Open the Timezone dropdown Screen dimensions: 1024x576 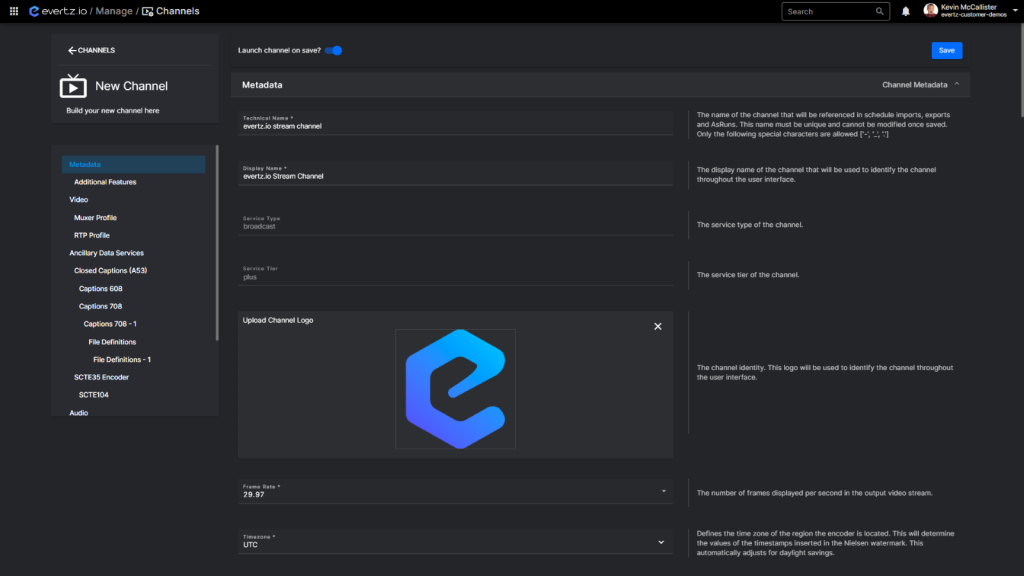point(660,541)
